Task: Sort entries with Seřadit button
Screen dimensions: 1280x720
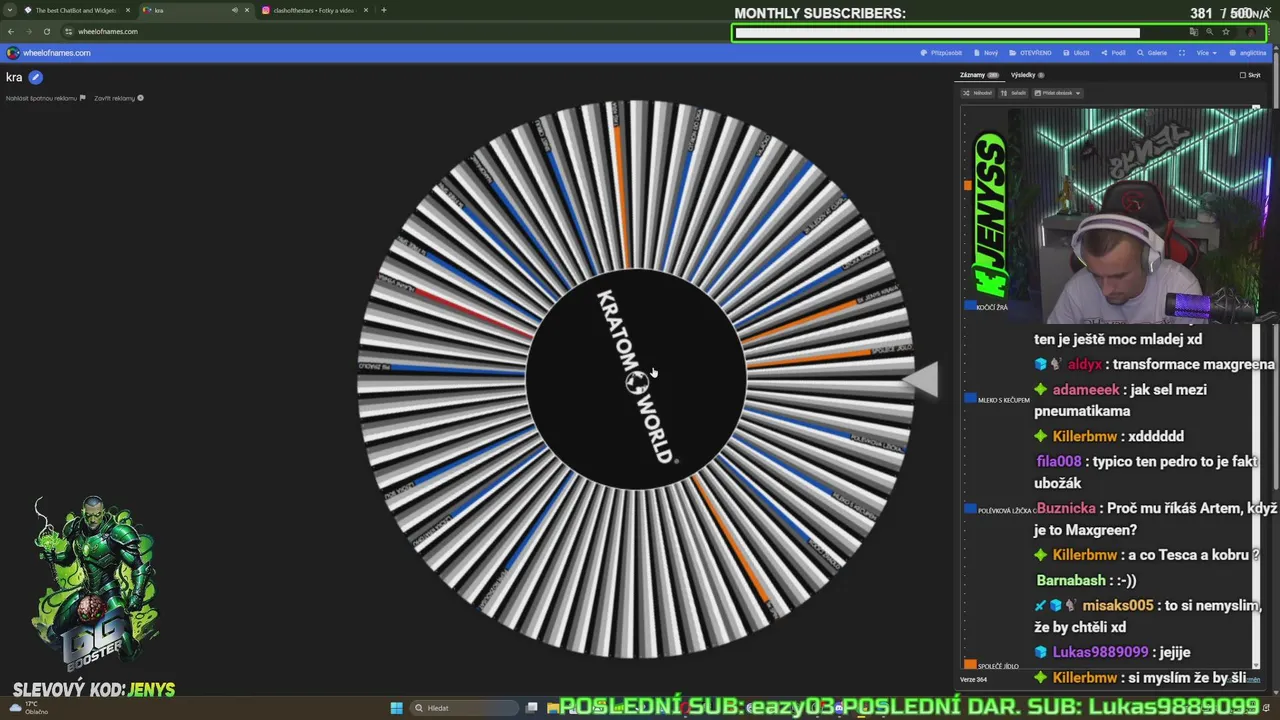Action: coord(1014,93)
